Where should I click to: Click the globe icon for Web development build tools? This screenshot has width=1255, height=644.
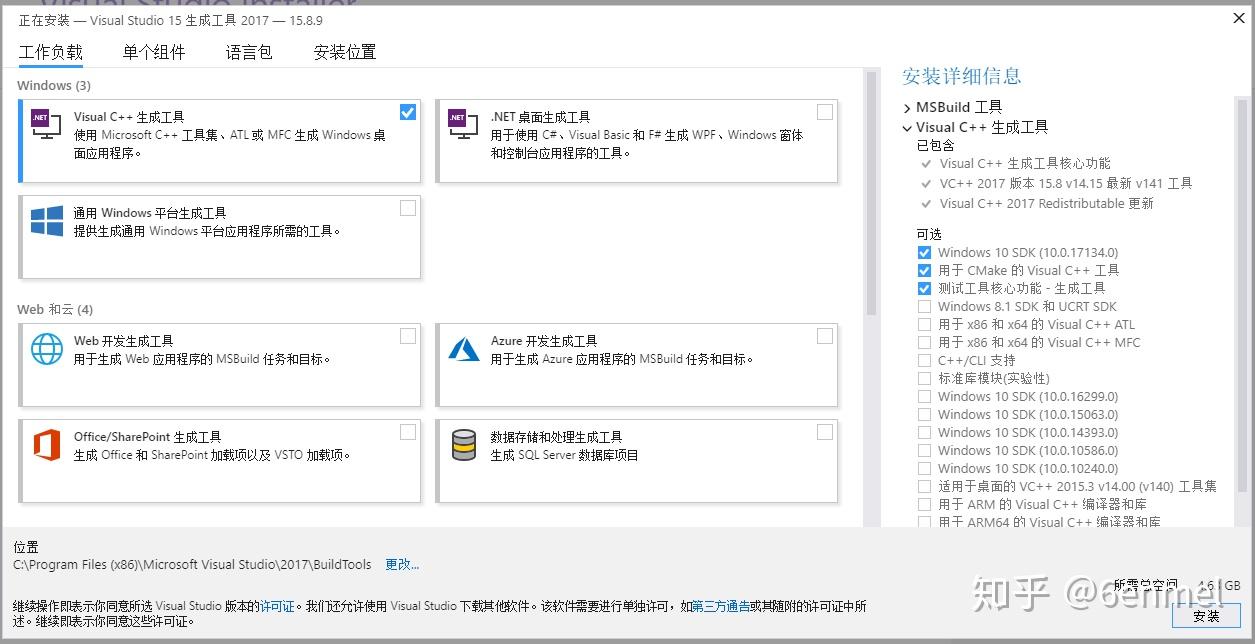pyautogui.click(x=47, y=348)
